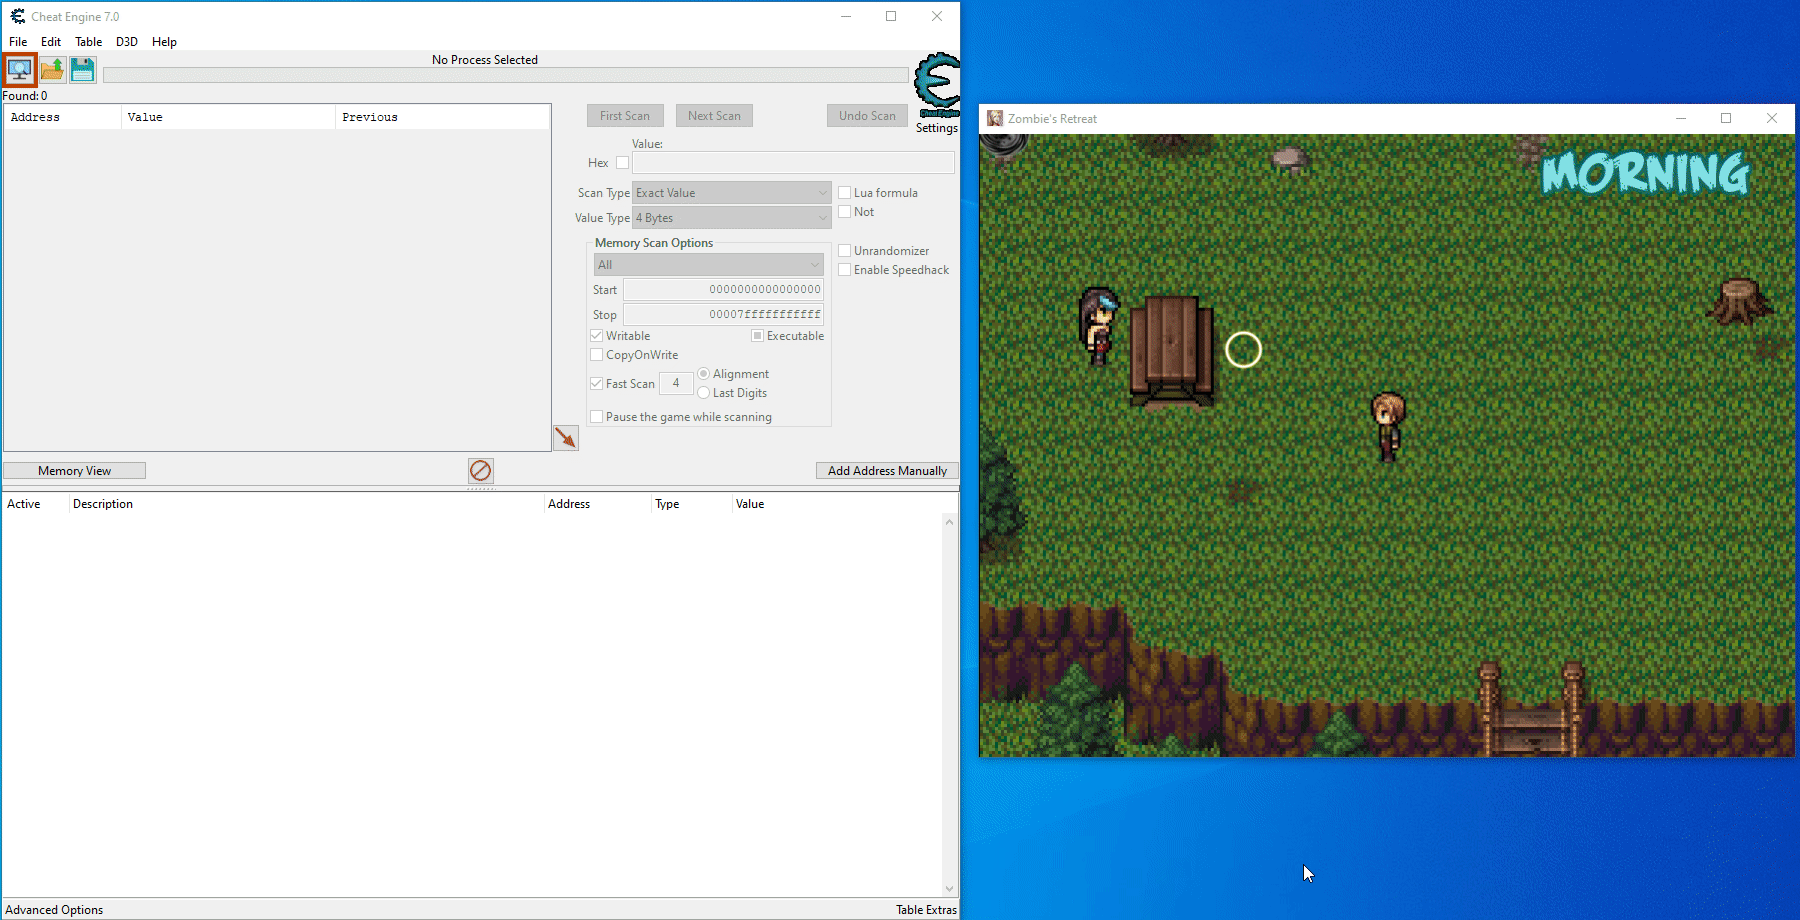Image resolution: width=1800 pixels, height=920 pixels.
Task: Click the Previous column header in results
Action: tap(442, 117)
